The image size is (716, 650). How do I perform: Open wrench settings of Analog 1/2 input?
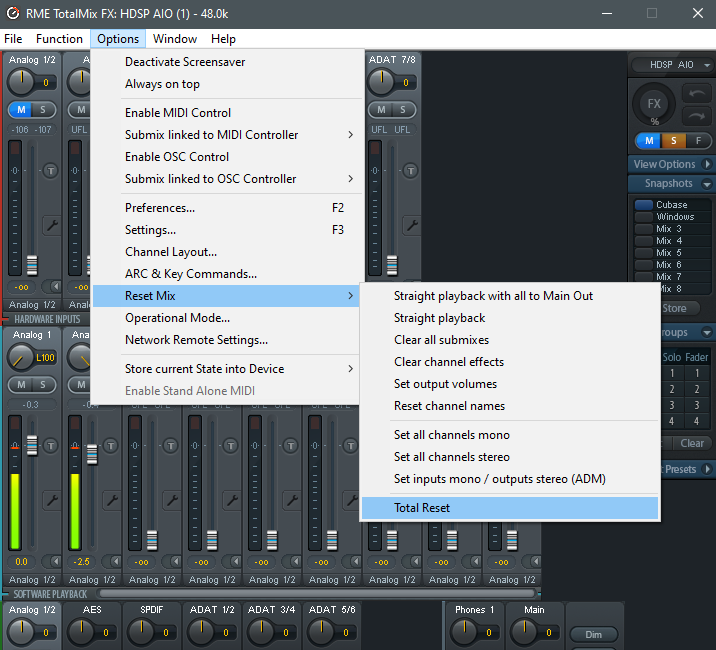(52, 225)
